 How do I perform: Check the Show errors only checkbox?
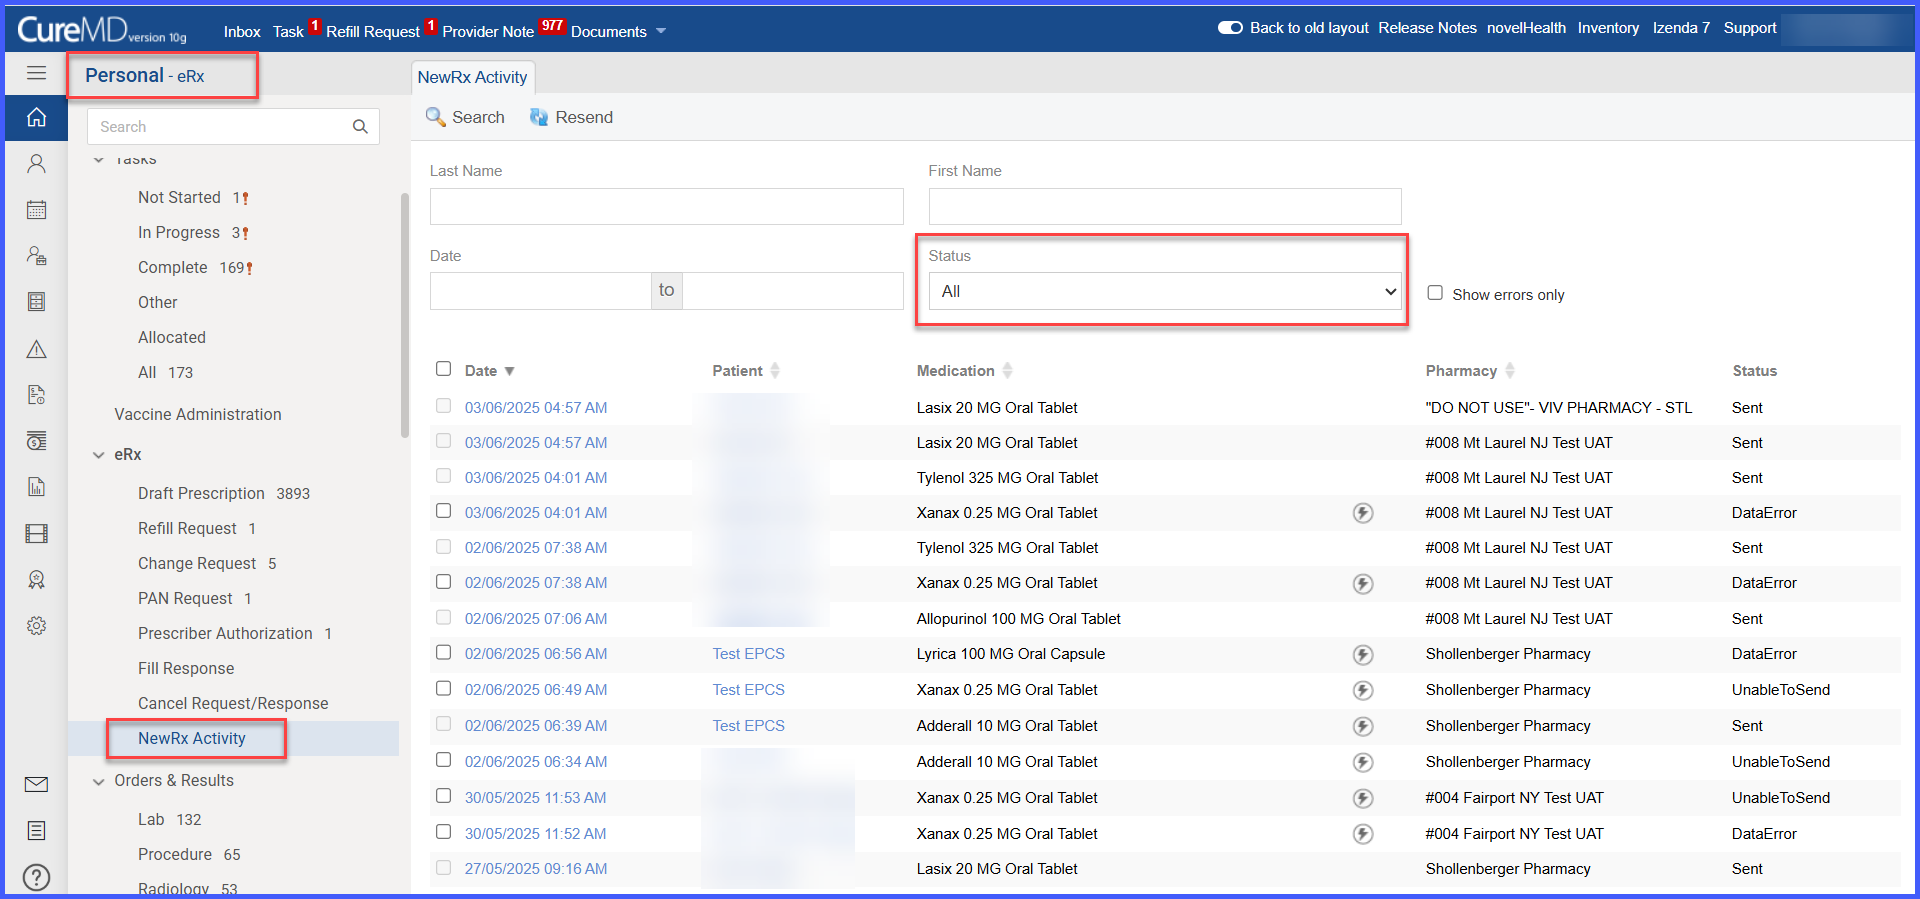click(1435, 293)
